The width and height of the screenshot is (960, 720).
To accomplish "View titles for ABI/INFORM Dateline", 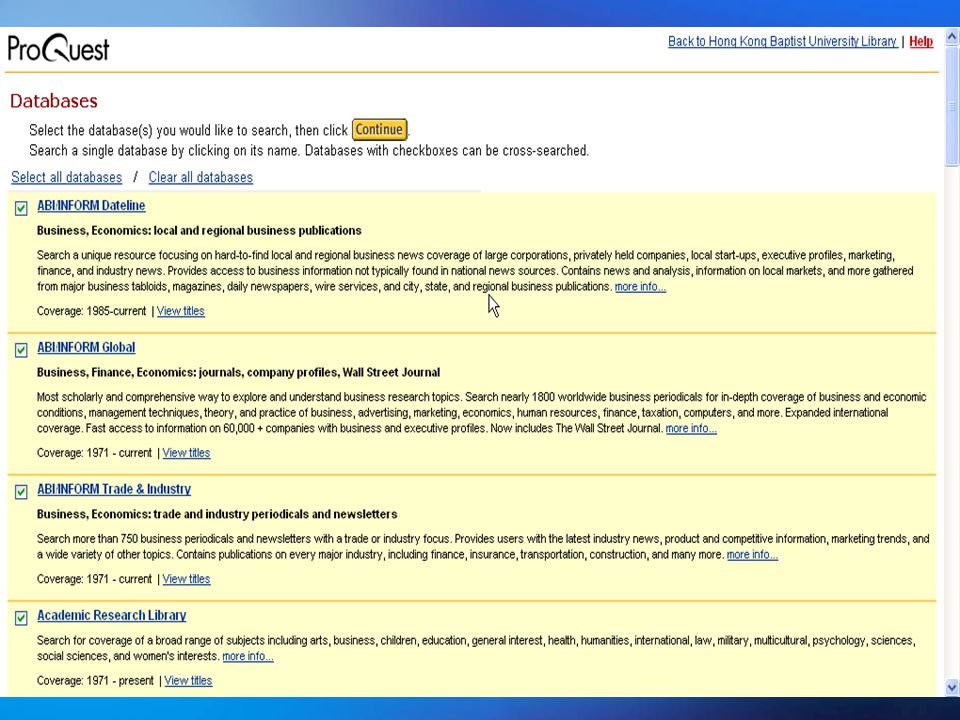I will pos(181,311).
